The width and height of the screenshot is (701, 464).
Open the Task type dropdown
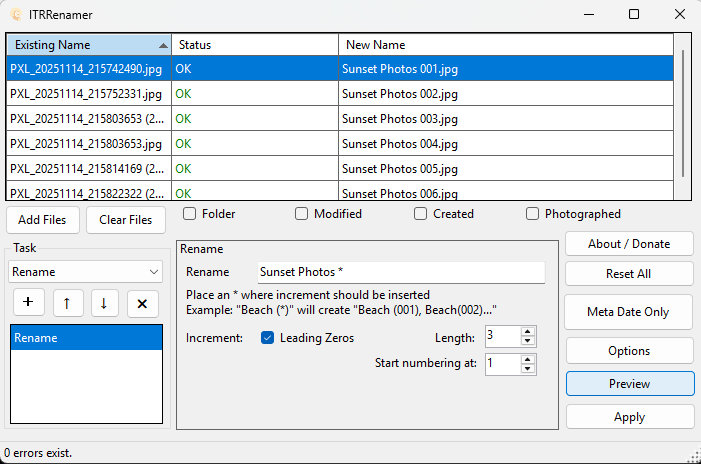(85, 272)
